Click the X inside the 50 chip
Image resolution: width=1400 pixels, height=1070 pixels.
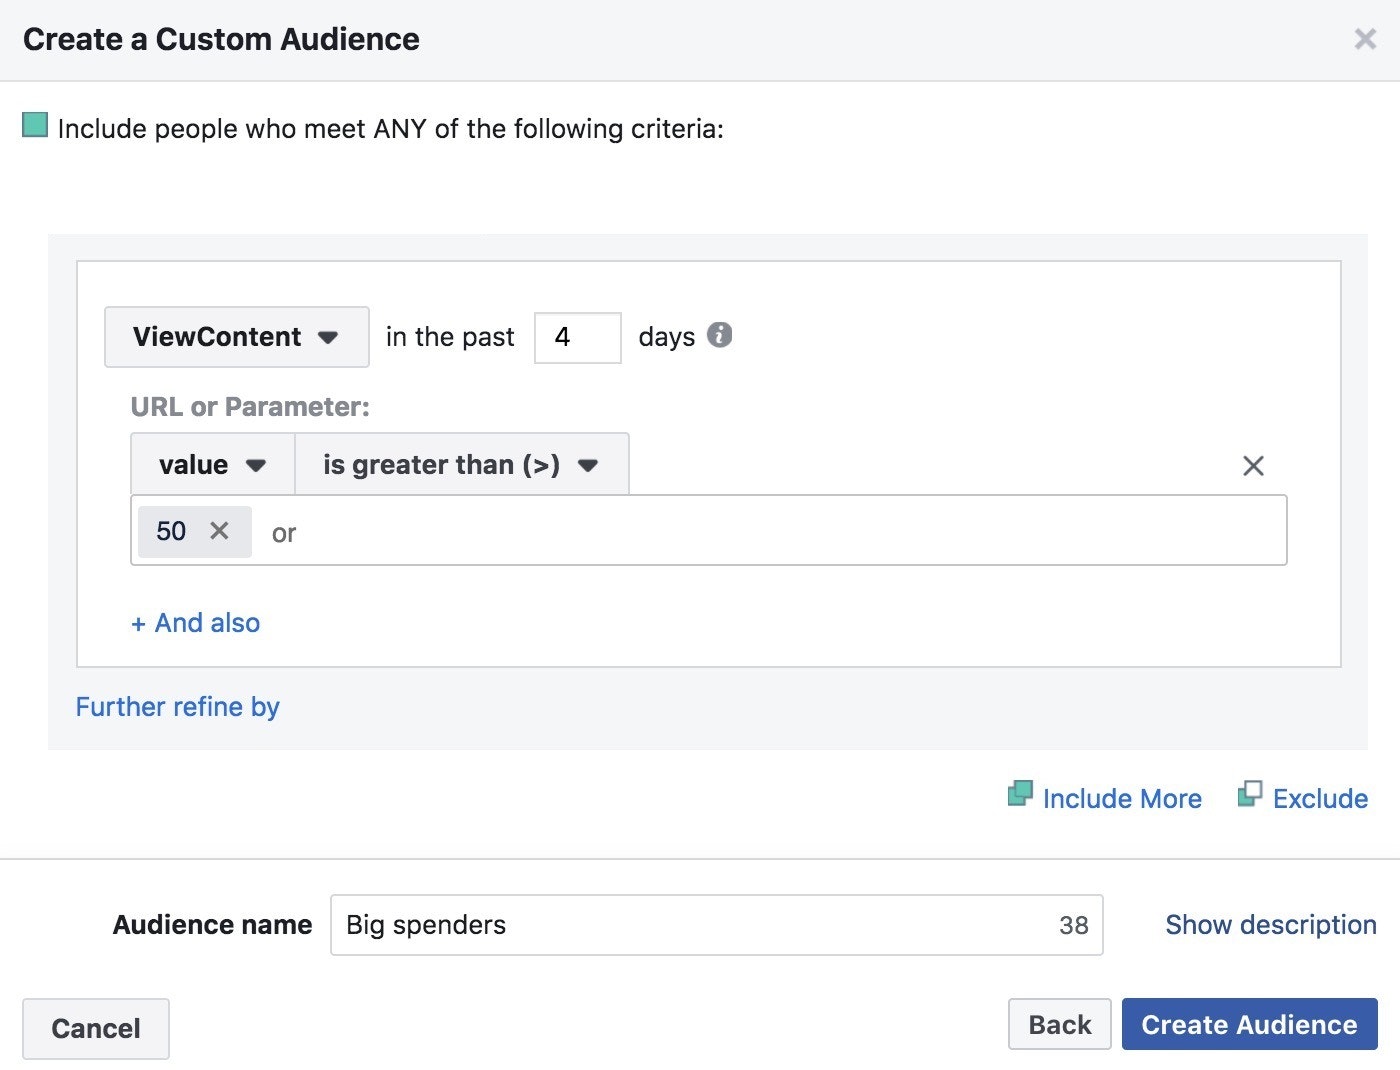[x=221, y=531]
